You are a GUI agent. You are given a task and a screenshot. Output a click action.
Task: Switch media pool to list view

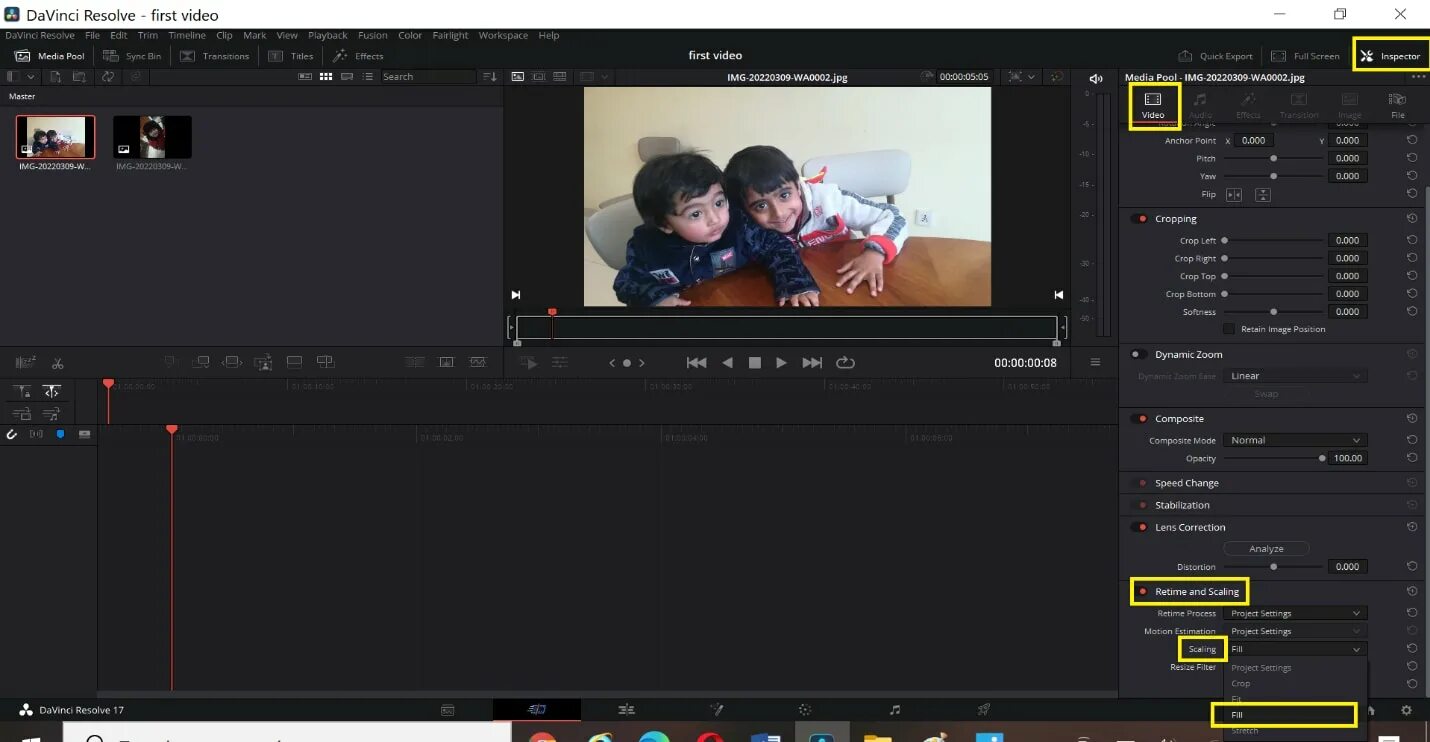[x=368, y=76]
